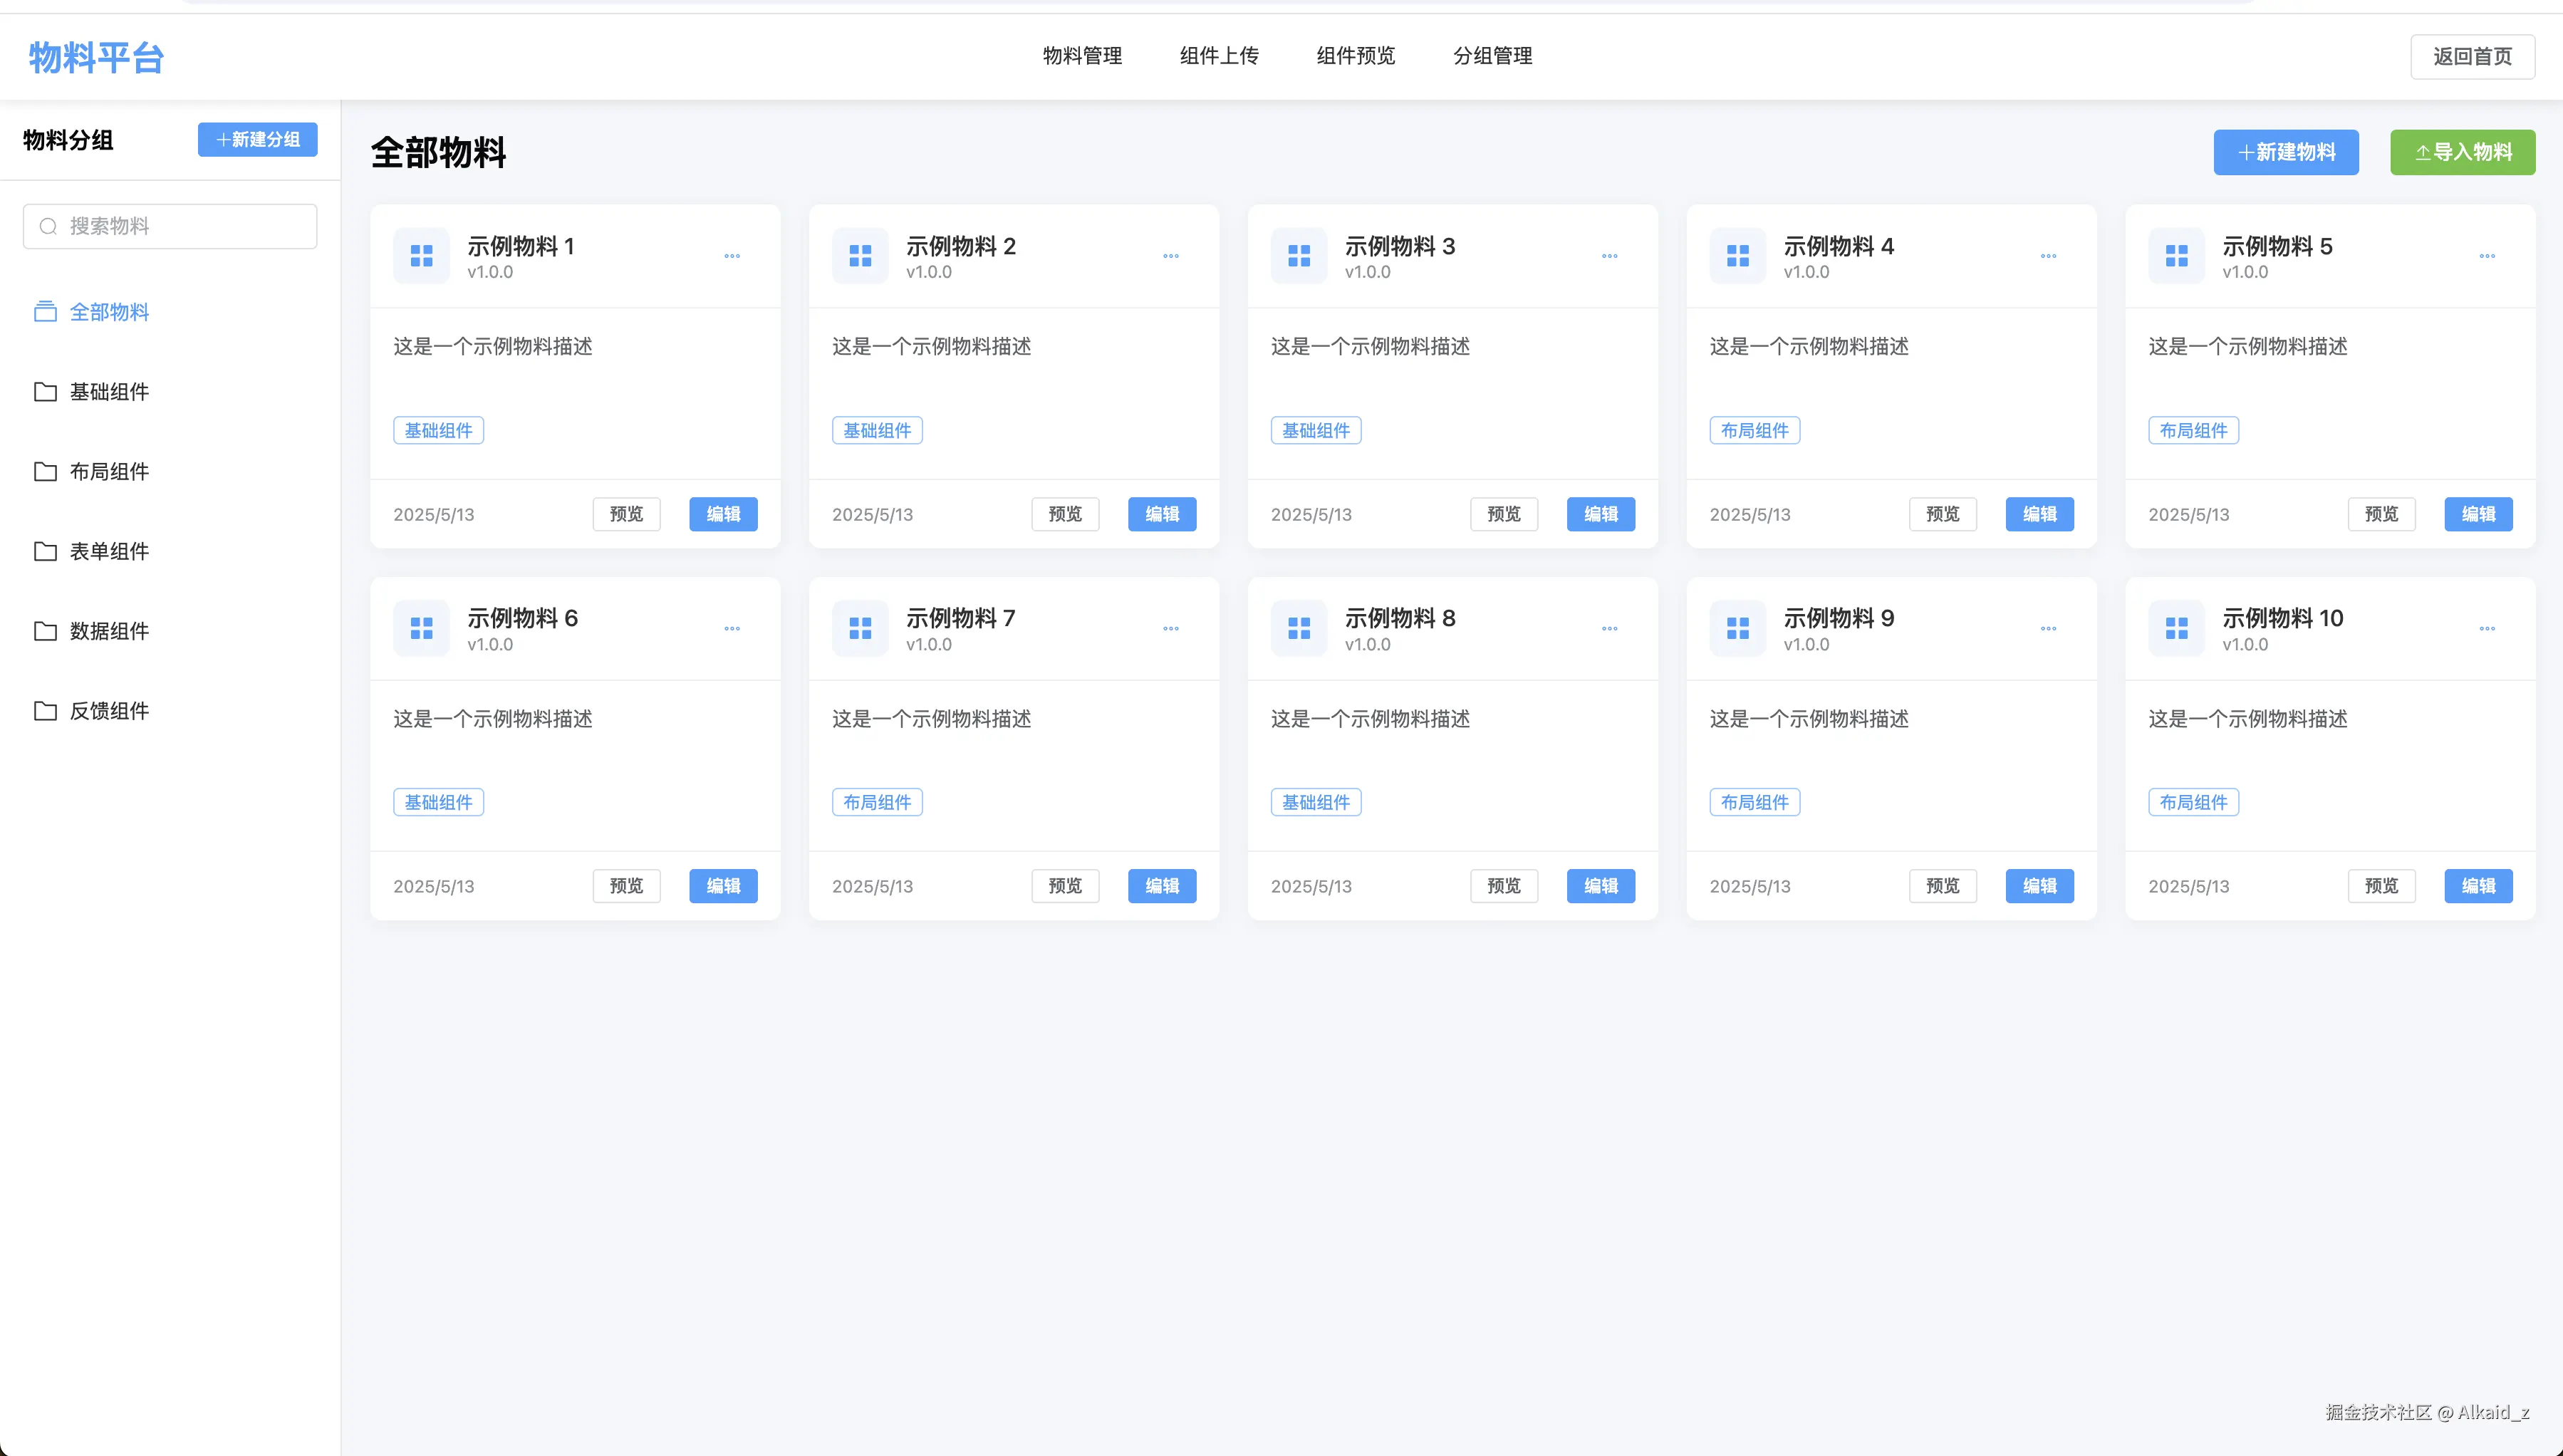
Task: Open the 表单组件 folder group
Action: pos(108,551)
